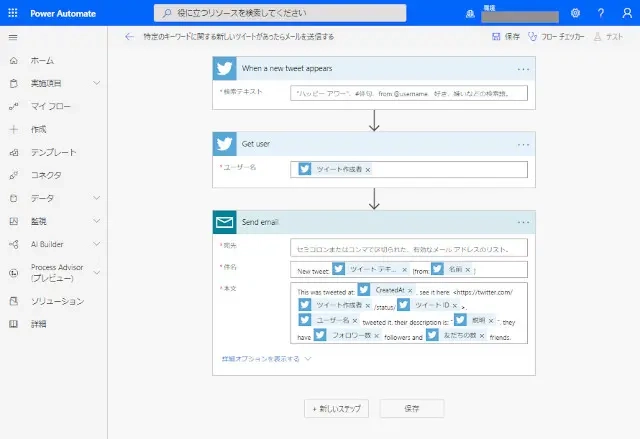
Task: Remove the ユーザー名 token in body
Action: coord(355,321)
